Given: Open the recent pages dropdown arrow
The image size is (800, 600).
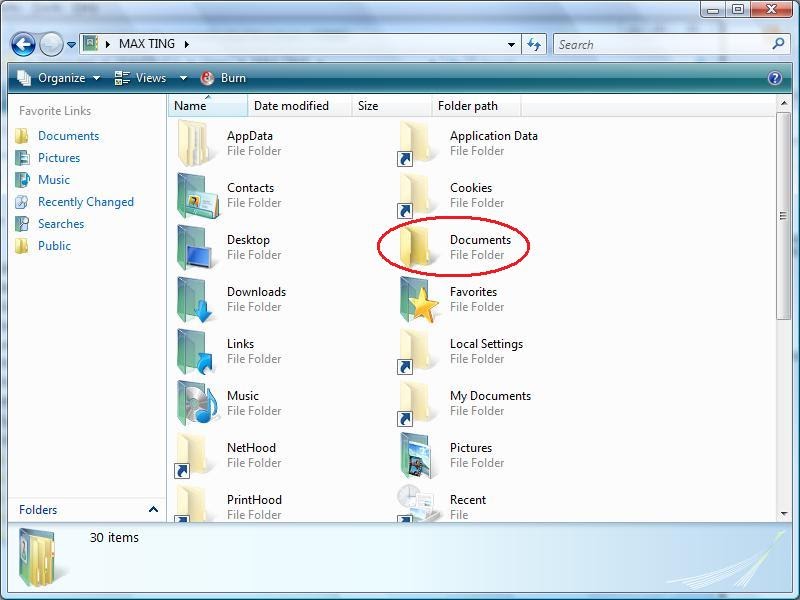Looking at the screenshot, I should click(71, 45).
